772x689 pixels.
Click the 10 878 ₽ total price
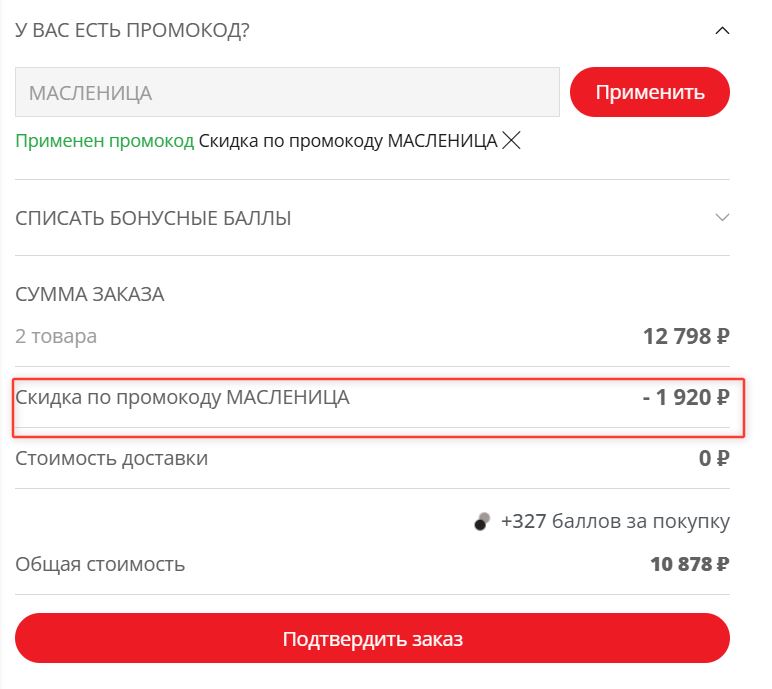click(x=689, y=564)
